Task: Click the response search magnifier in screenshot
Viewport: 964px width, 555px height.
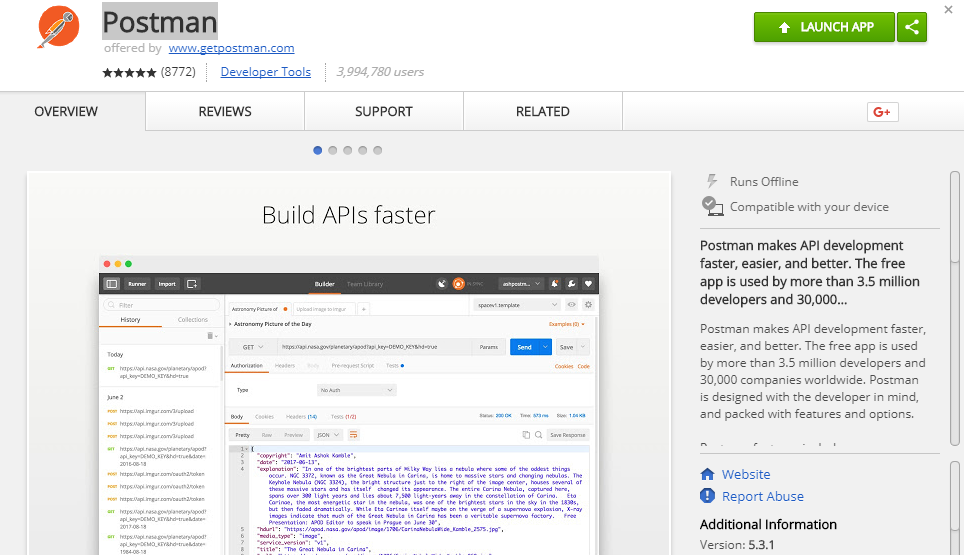Action: (539, 435)
